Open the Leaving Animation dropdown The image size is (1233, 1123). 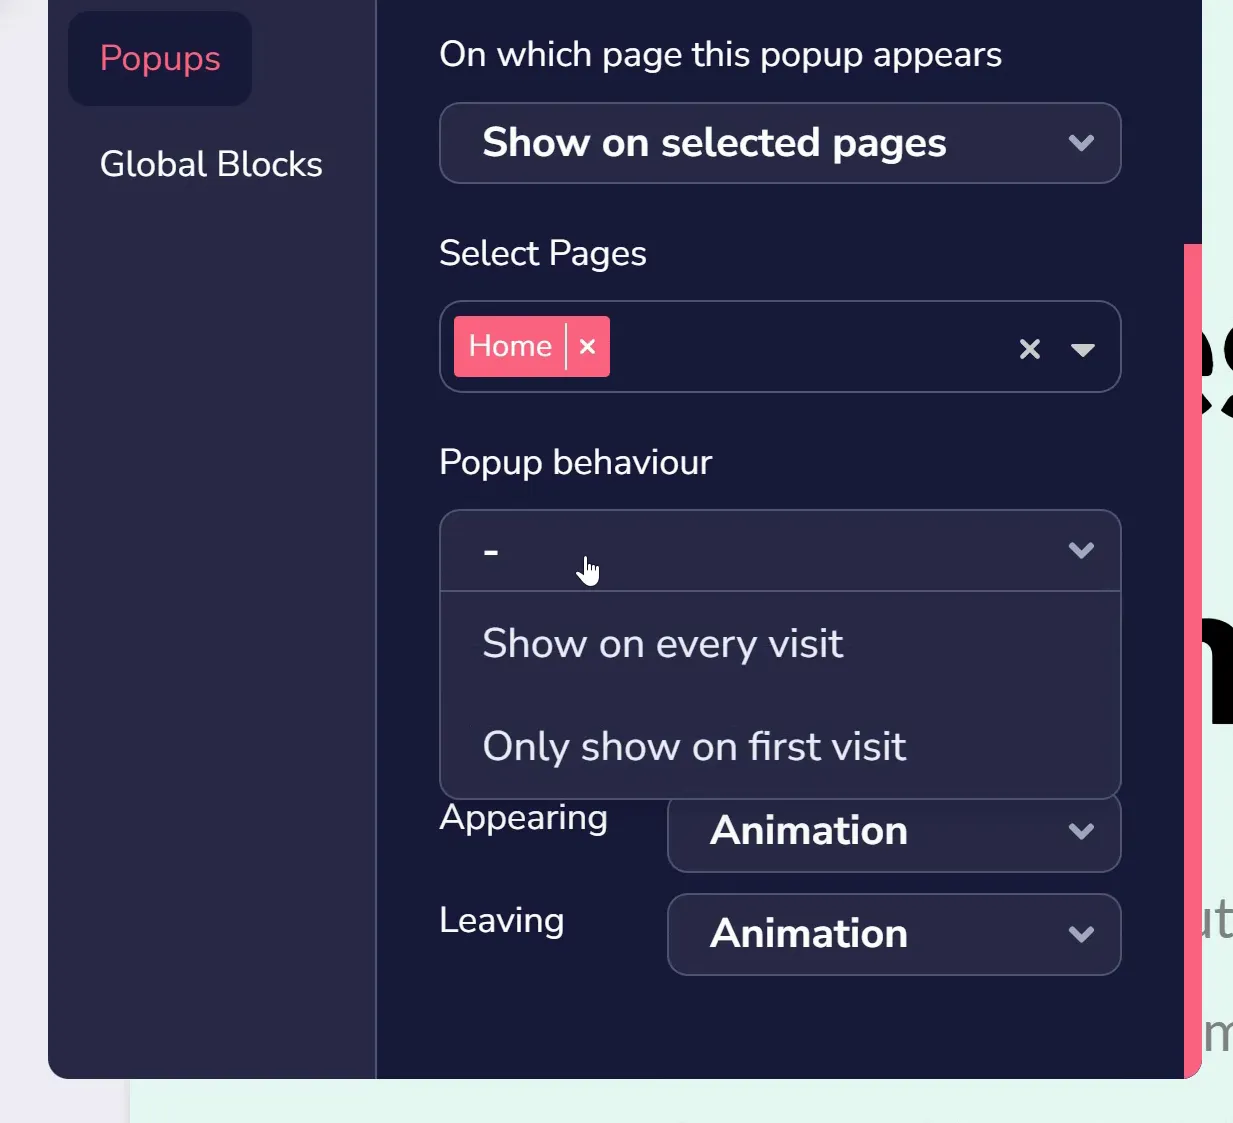[x=894, y=934]
